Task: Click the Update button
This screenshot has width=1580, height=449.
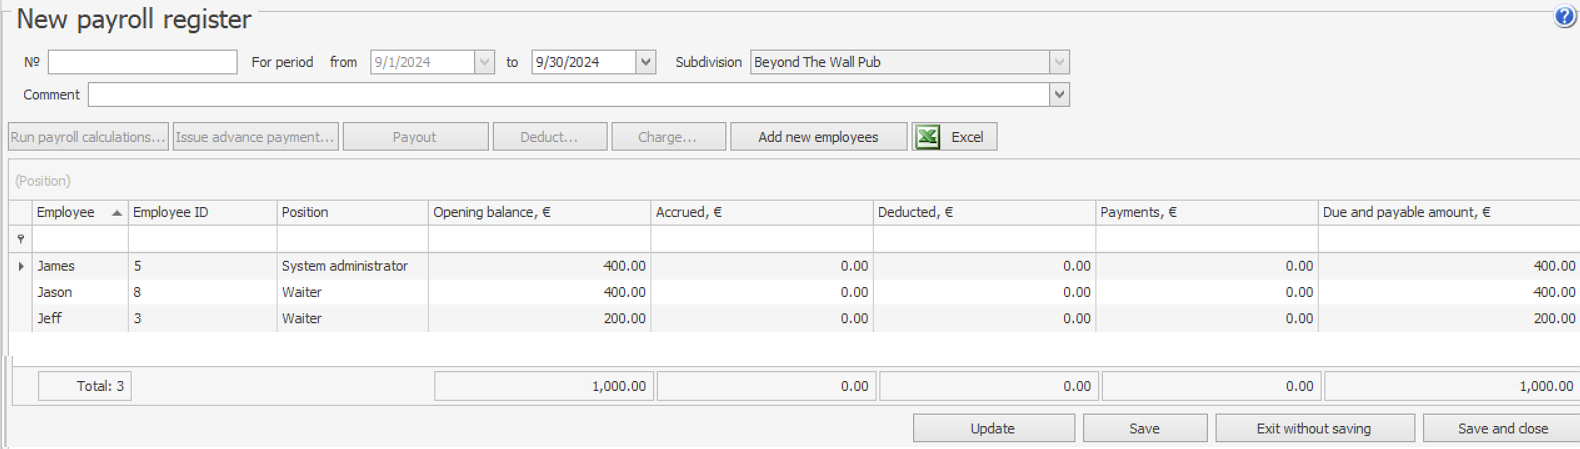Action: [992, 428]
